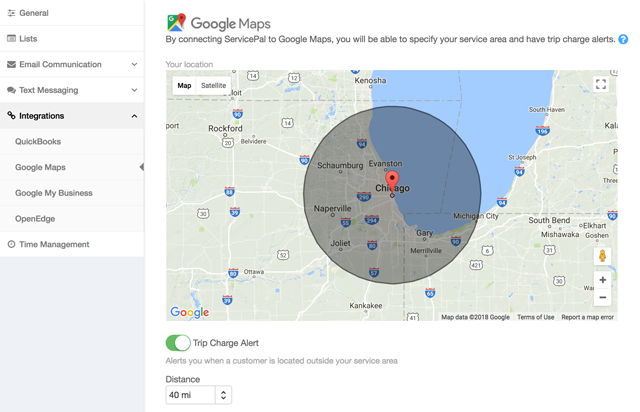Click the Evanston label on the map
640x412 pixels.
click(385, 163)
